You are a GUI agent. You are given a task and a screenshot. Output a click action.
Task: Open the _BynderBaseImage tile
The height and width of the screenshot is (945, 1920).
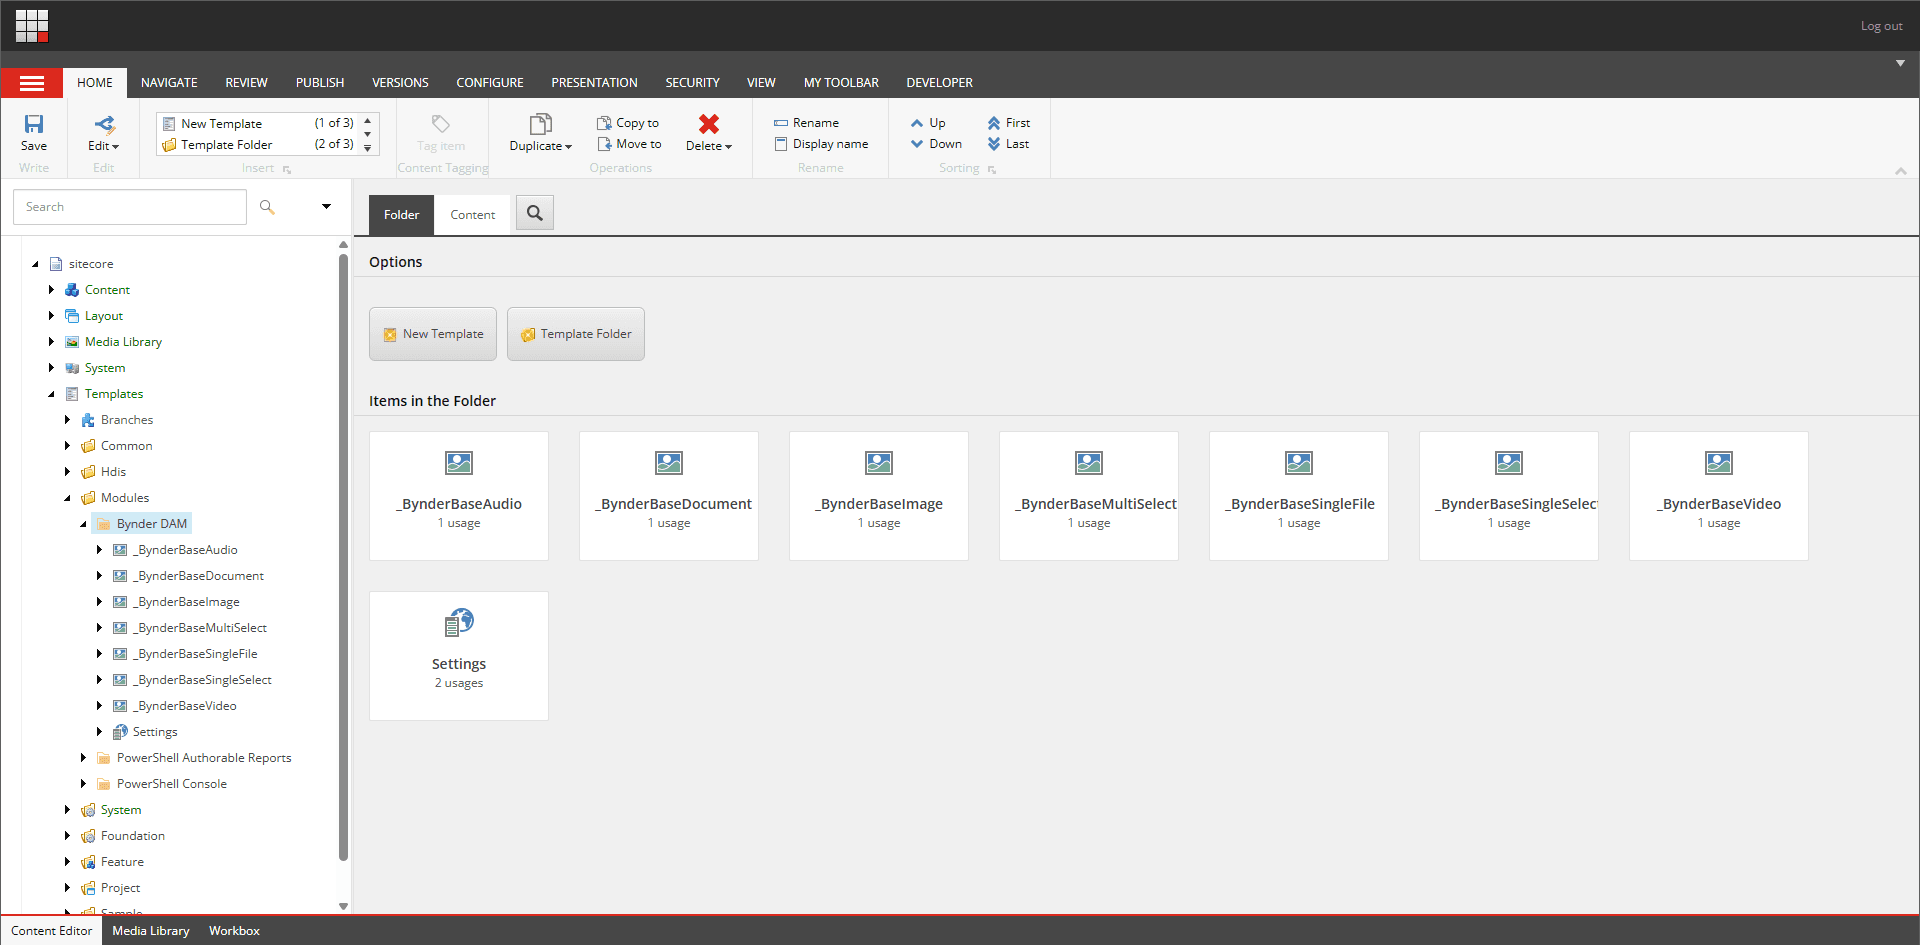879,496
